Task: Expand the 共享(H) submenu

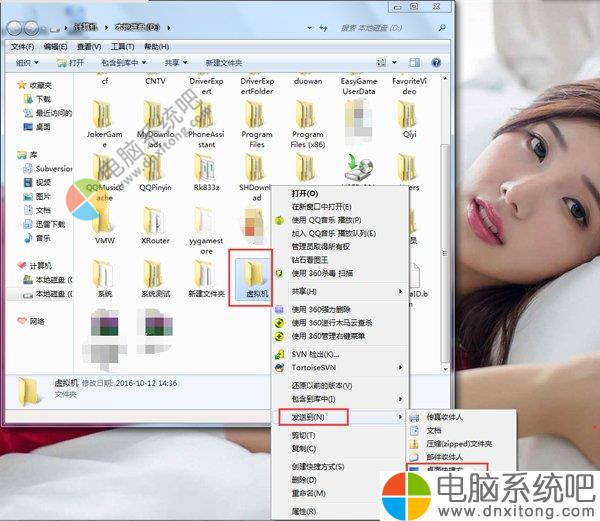Action: (340, 291)
